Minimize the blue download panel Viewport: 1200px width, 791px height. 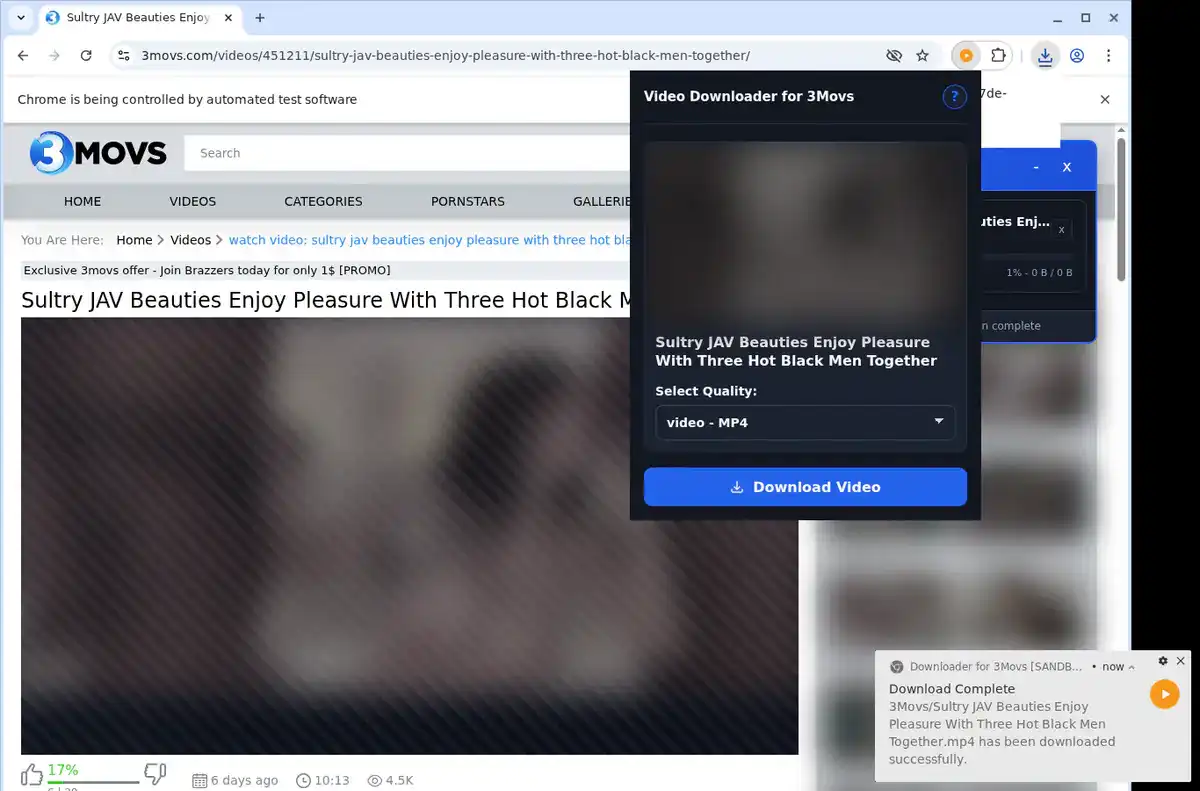[x=1036, y=167]
